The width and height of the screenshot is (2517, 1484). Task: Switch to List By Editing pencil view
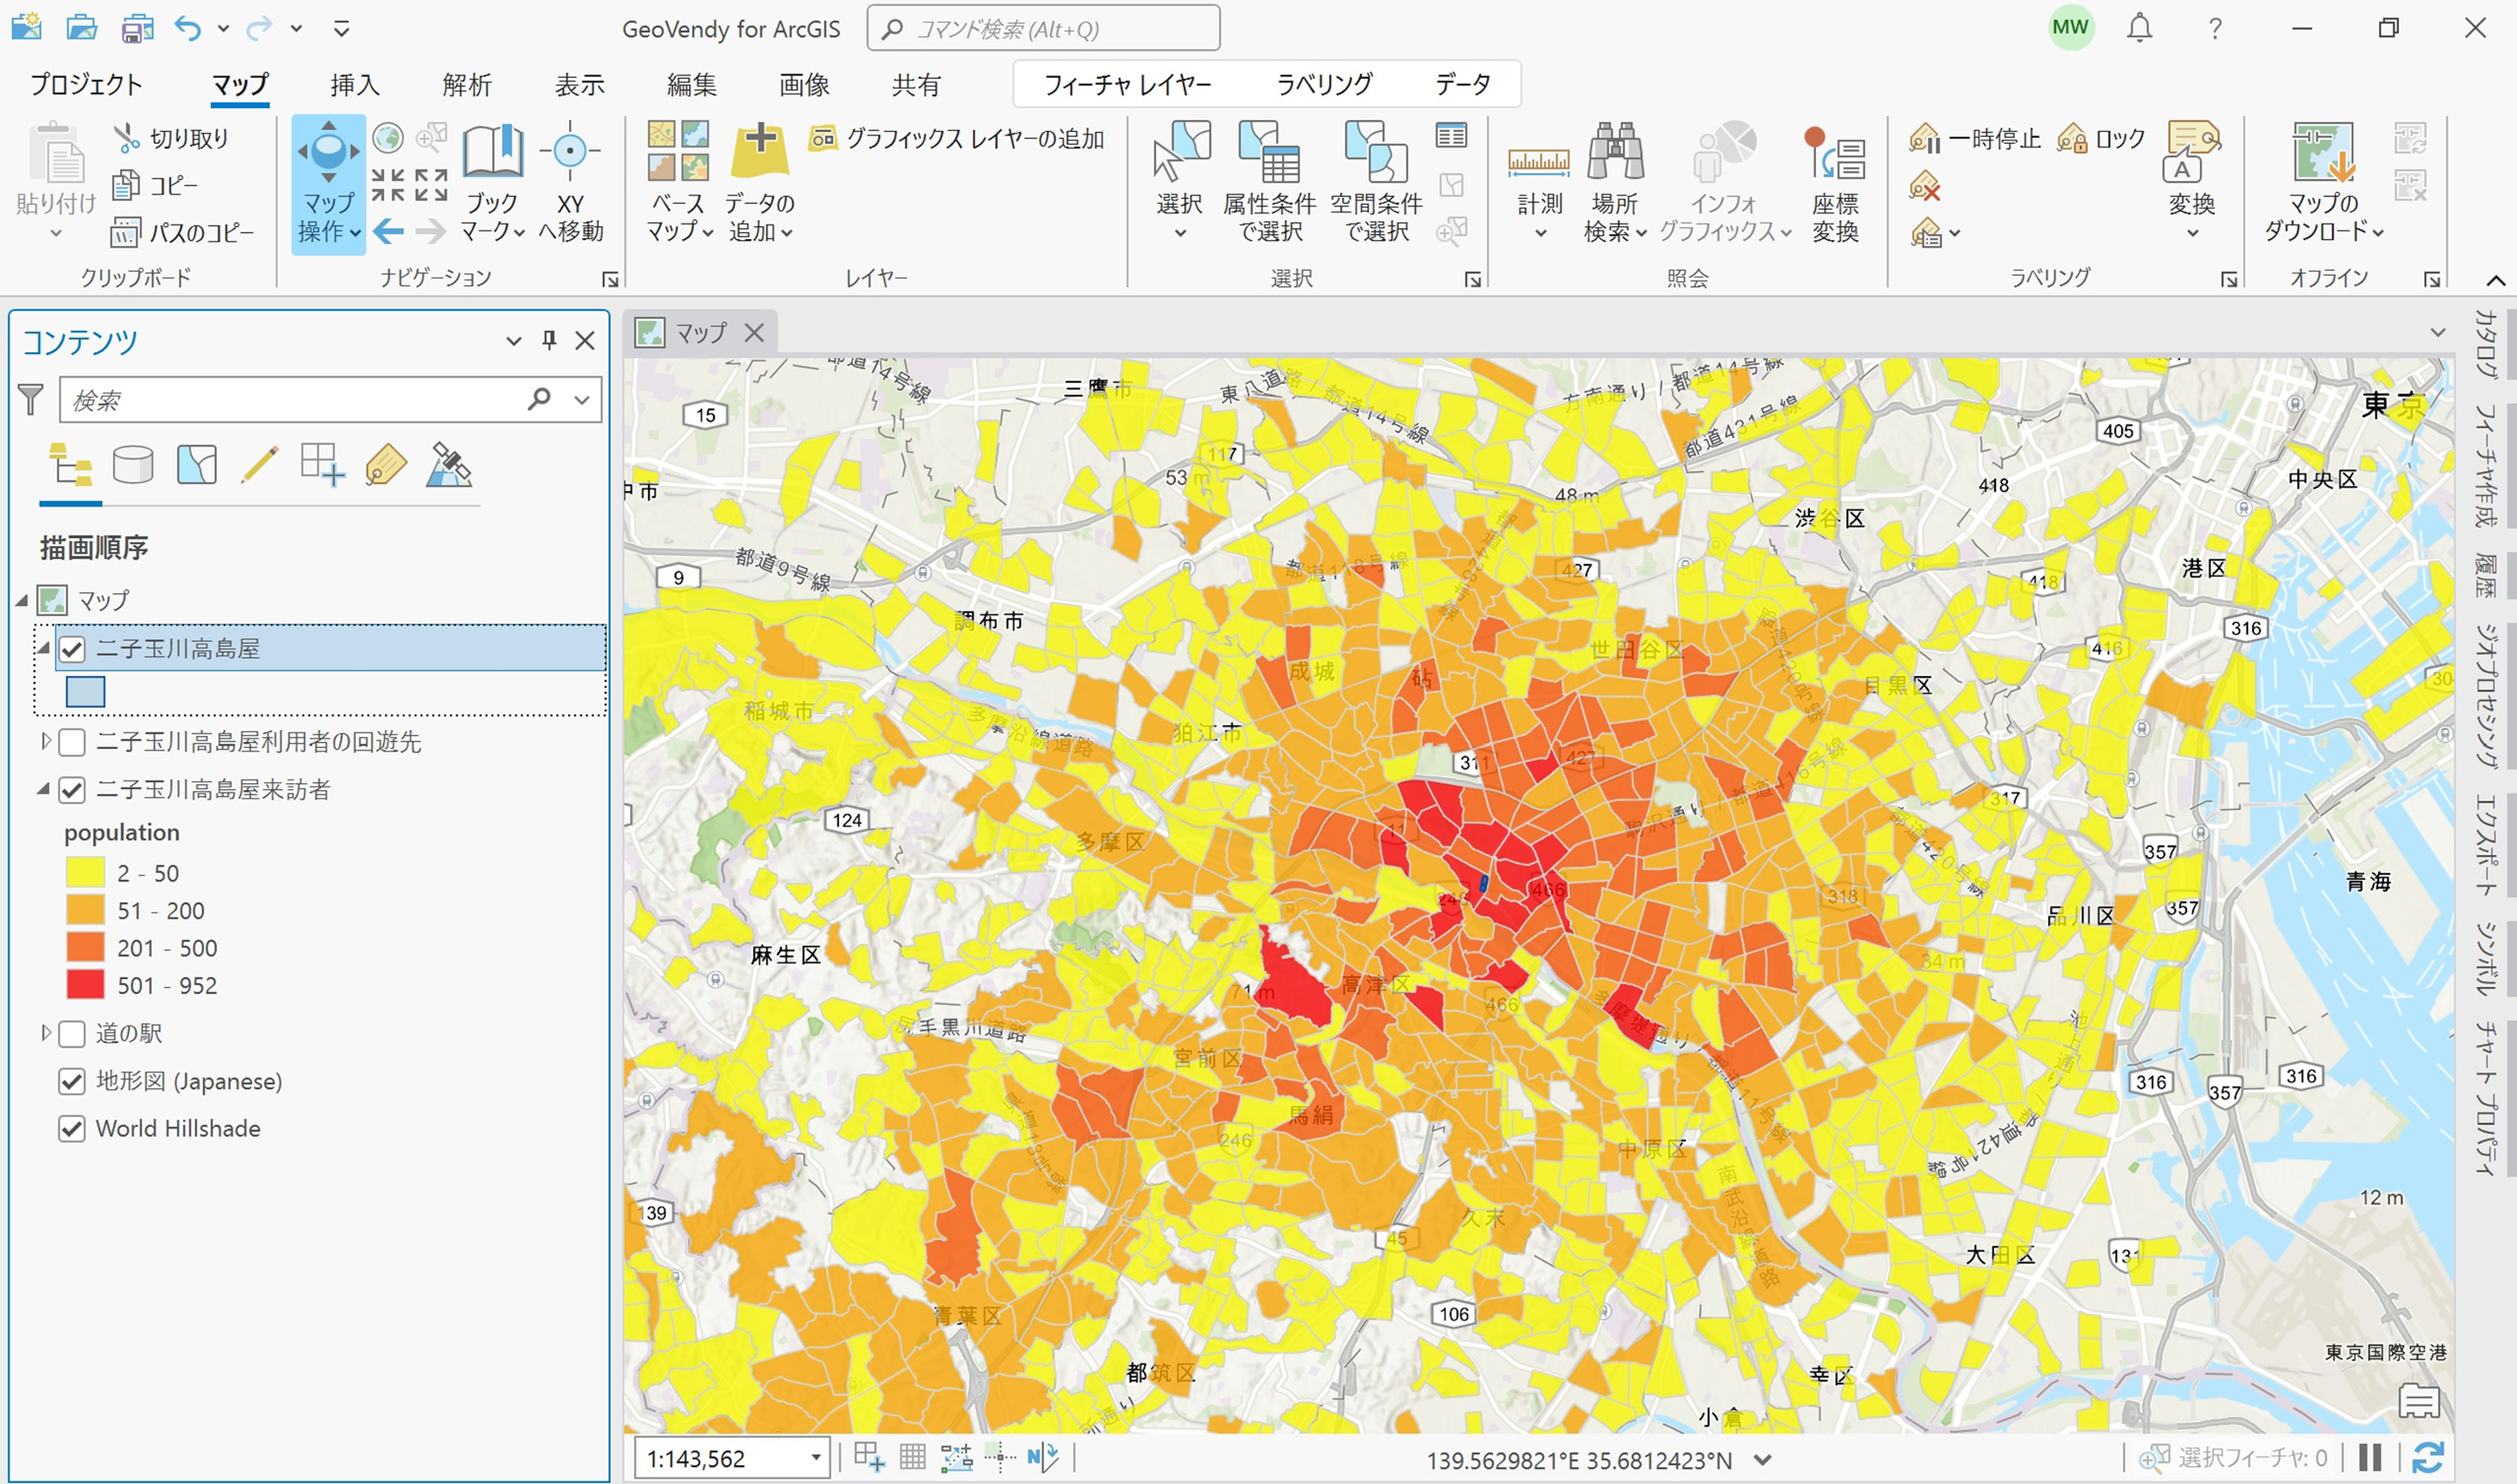259,465
